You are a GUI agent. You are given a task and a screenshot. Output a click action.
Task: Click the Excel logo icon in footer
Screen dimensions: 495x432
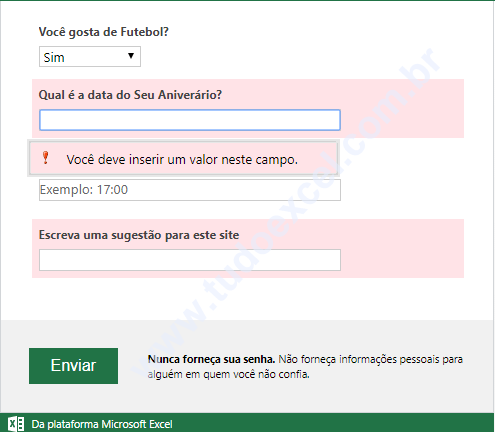16,424
